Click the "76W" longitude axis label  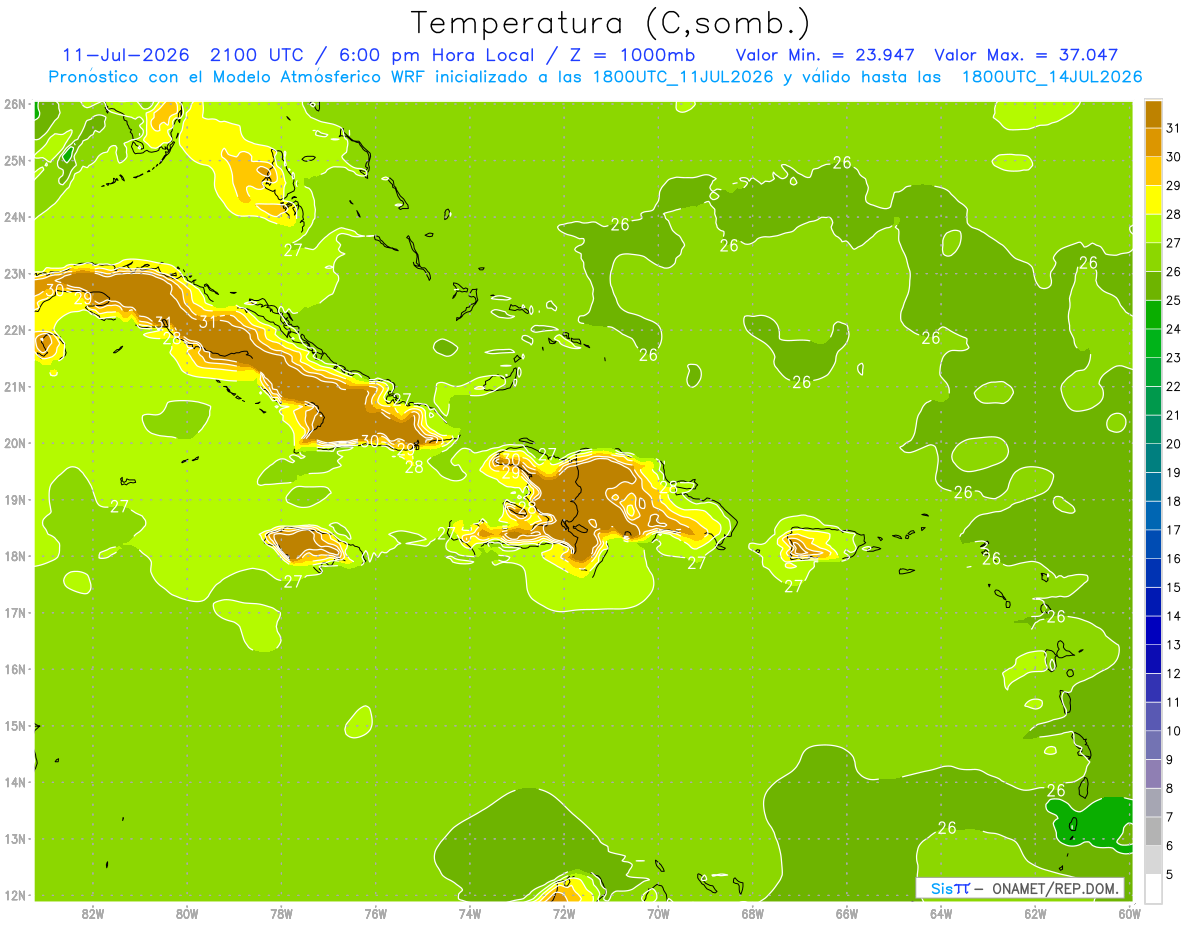point(375,913)
